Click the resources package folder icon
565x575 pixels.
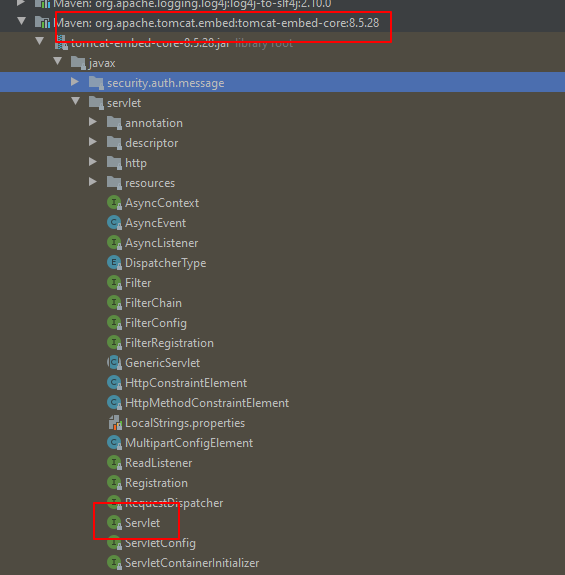(x=114, y=183)
